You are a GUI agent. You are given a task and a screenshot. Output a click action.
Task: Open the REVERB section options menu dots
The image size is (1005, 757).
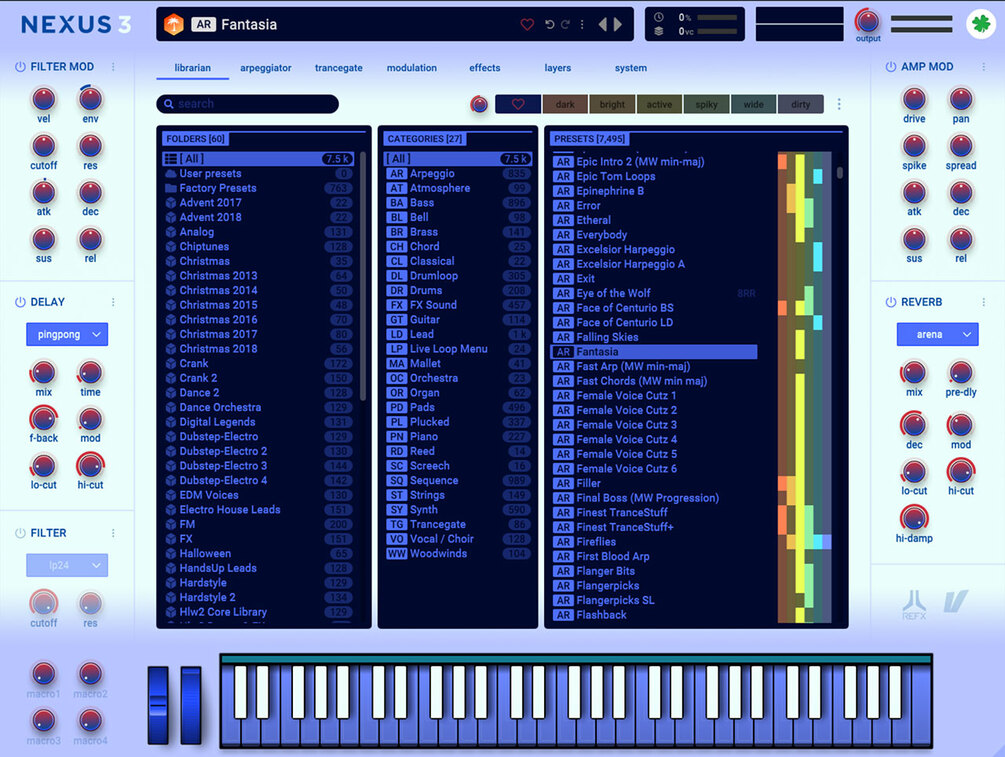pyautogui.click(x=983, y=302)
